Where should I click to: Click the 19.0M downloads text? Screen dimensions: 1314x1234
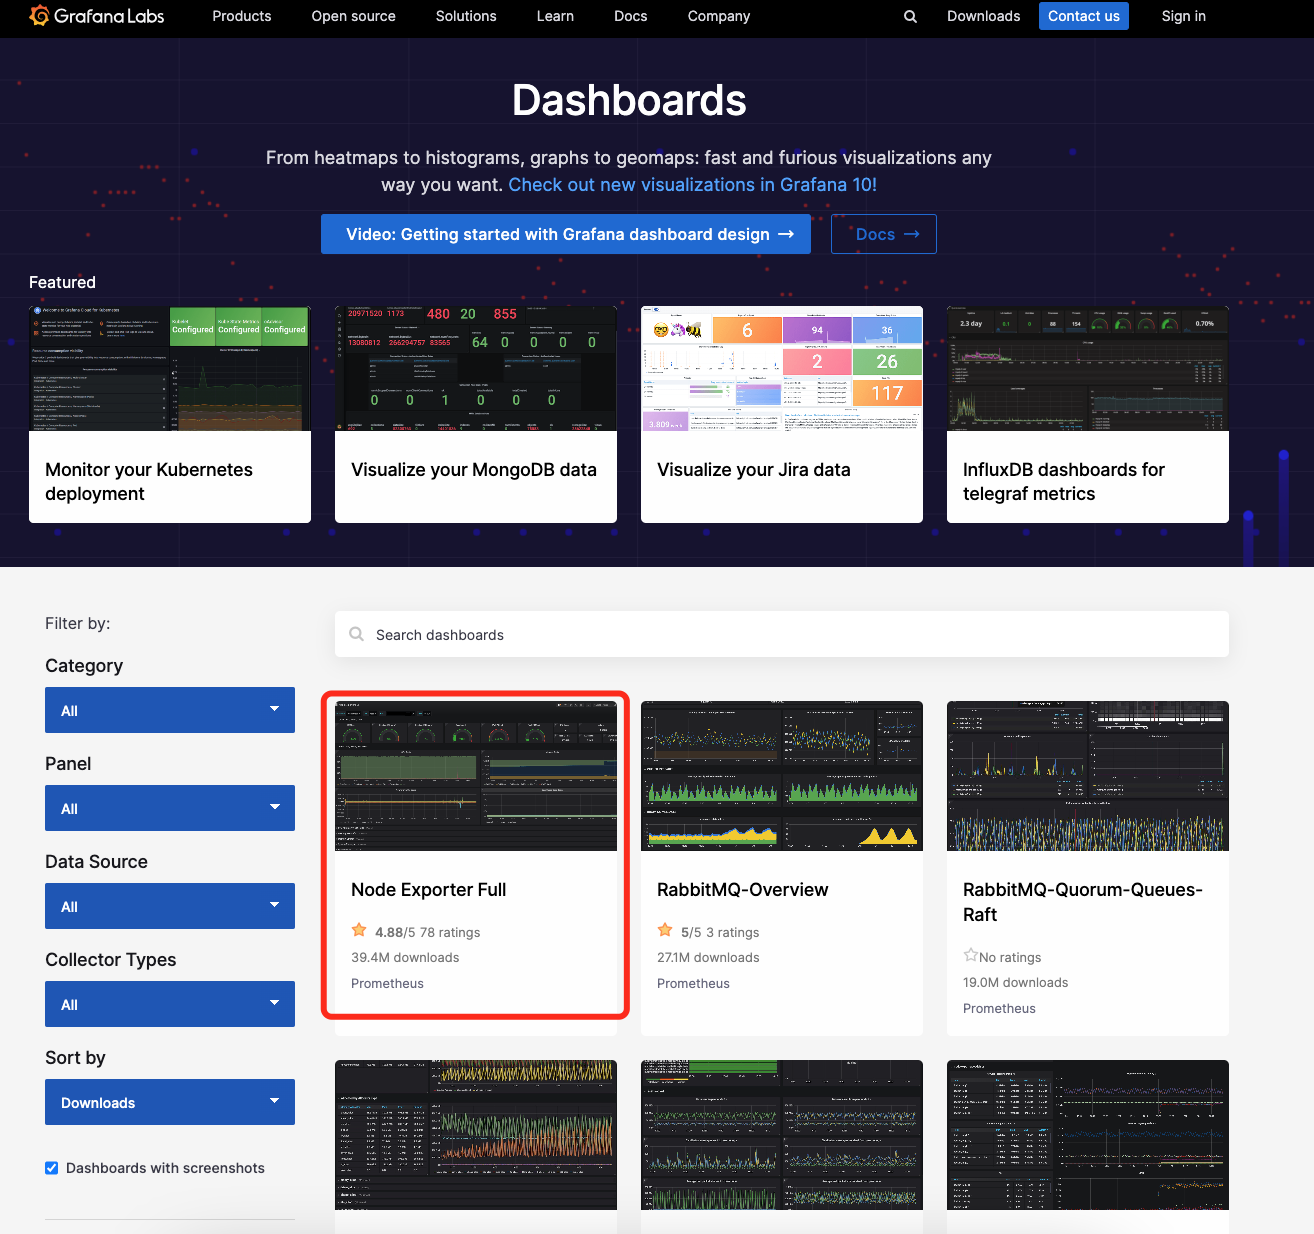[1015, 982]
